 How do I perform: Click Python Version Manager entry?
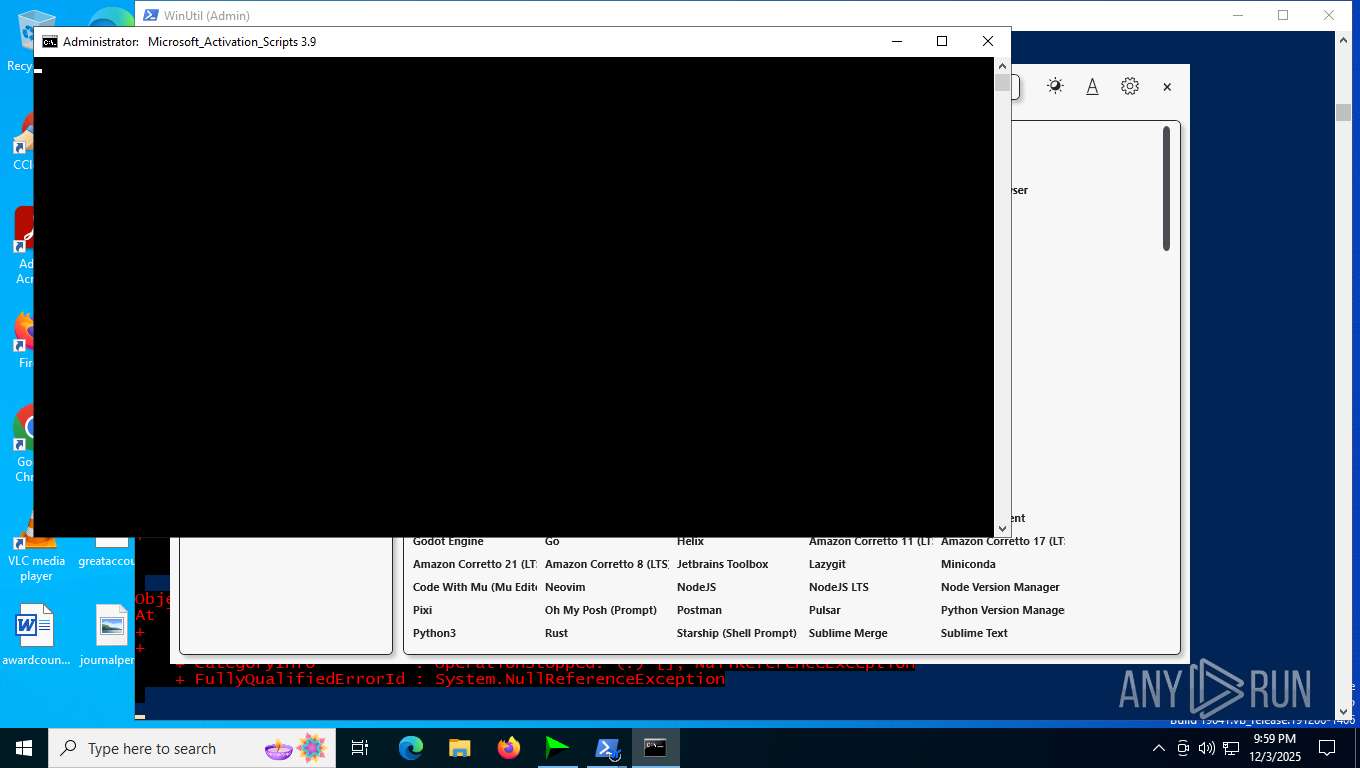[x=1003, y=610]
